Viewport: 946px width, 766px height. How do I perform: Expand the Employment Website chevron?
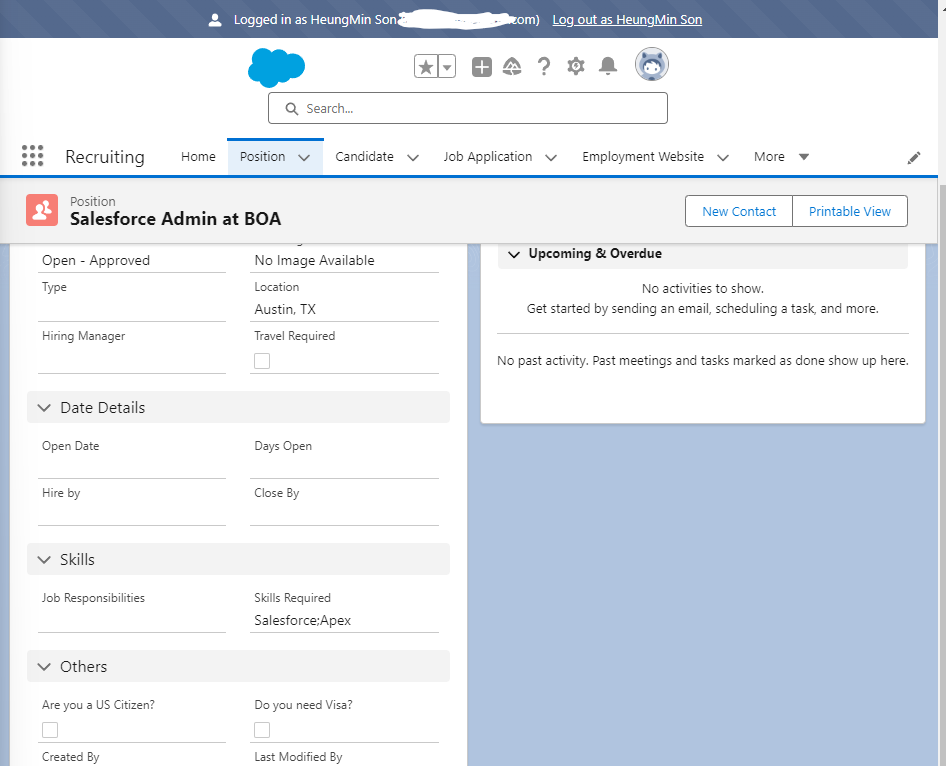click(x=723, y=157)
